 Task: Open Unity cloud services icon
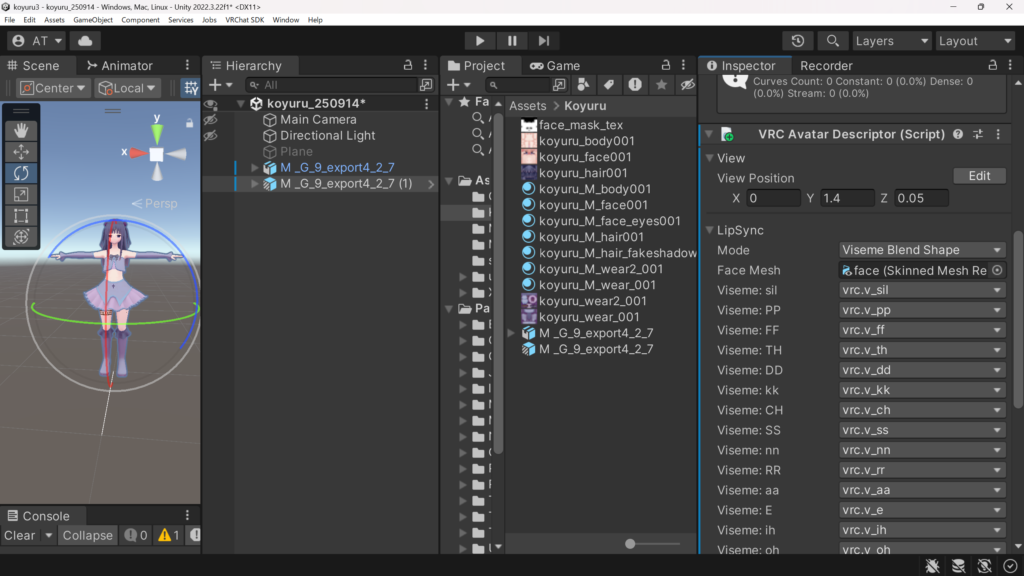click(85, 40)
